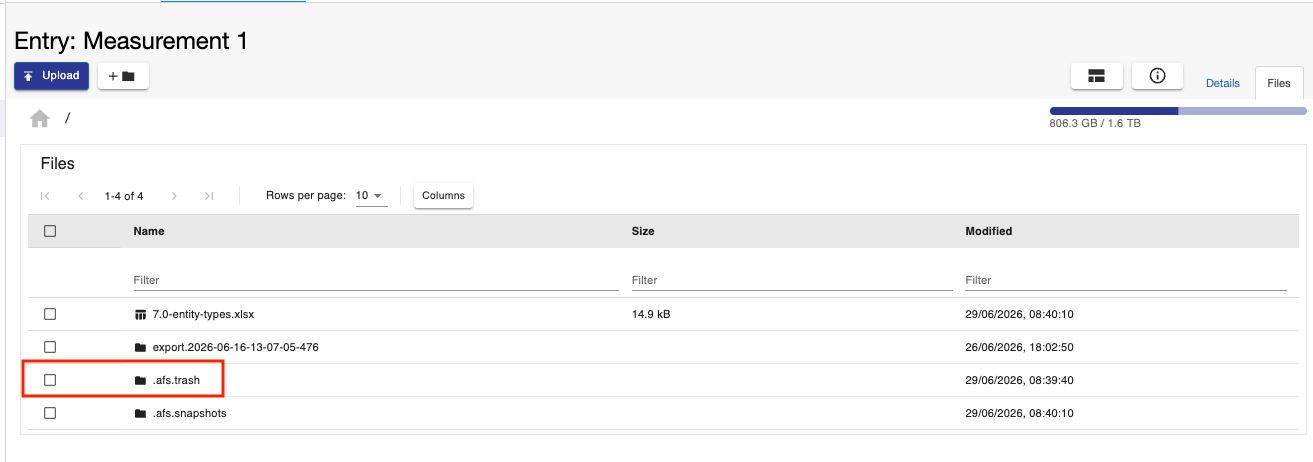The image size is (1313, 462).
Task: Tick the select-all checkbox in header
Action: (x=50, y=231)
